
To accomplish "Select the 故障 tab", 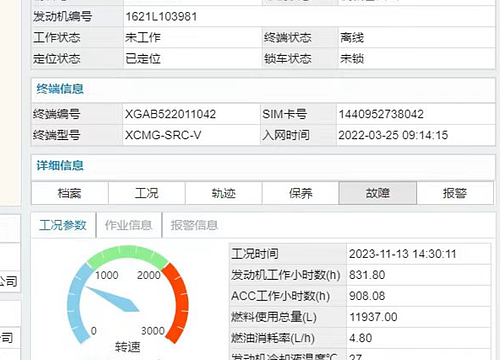I will tap(378, 193).
